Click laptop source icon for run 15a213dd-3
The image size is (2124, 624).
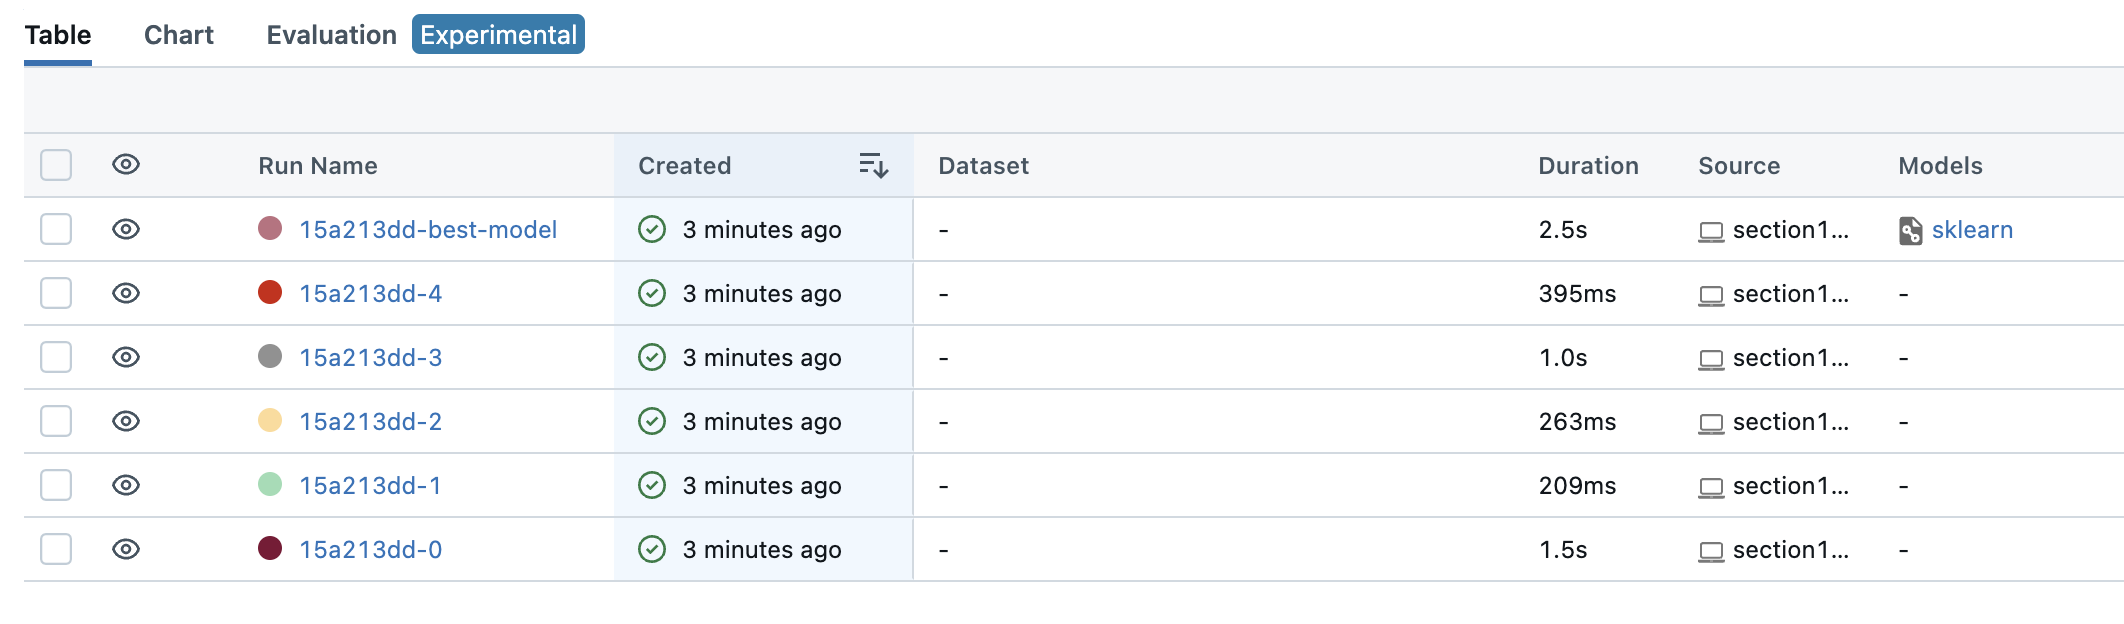coord(1711,359)
